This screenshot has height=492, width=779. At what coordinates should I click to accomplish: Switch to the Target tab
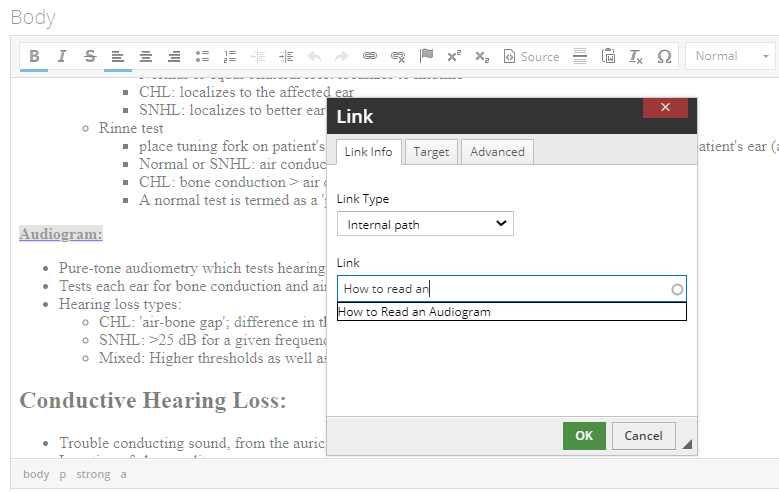click(431, 152)
